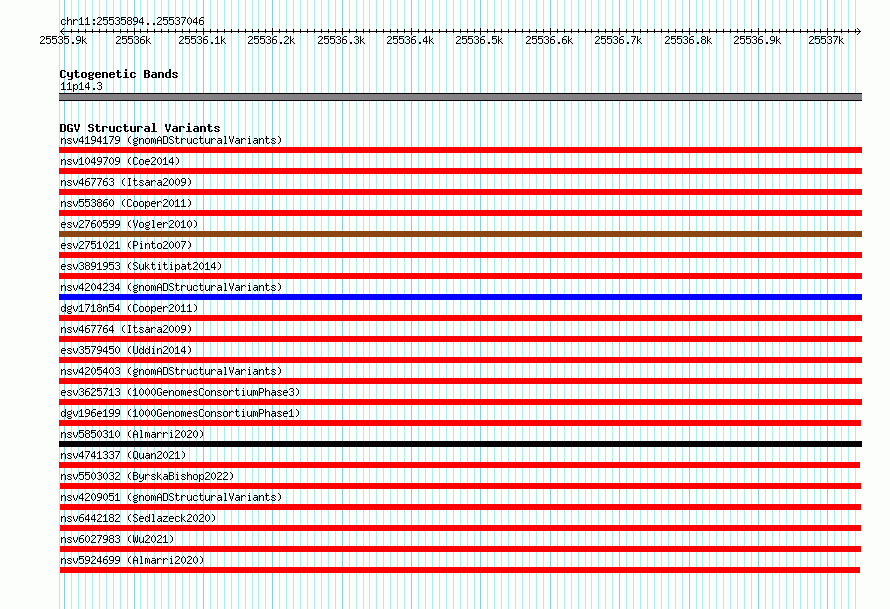This screenshot has height=609, width=890.
Task: Click the red bar under esv2751021
Action: [x=460, y=255]
